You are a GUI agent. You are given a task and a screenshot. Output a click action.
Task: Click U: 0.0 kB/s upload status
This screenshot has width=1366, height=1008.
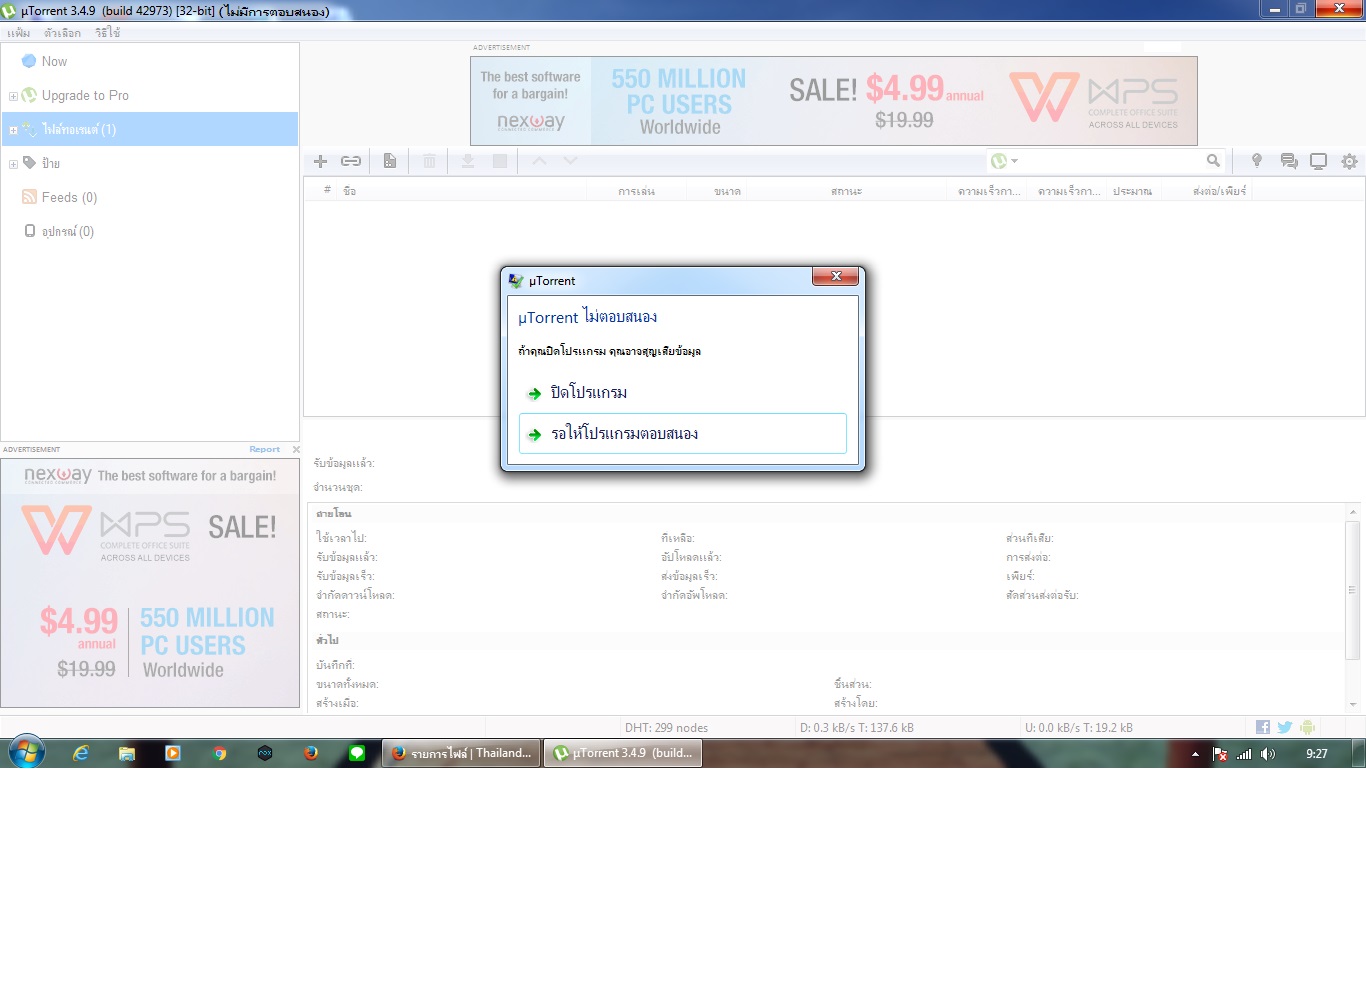coord(1078,727)
